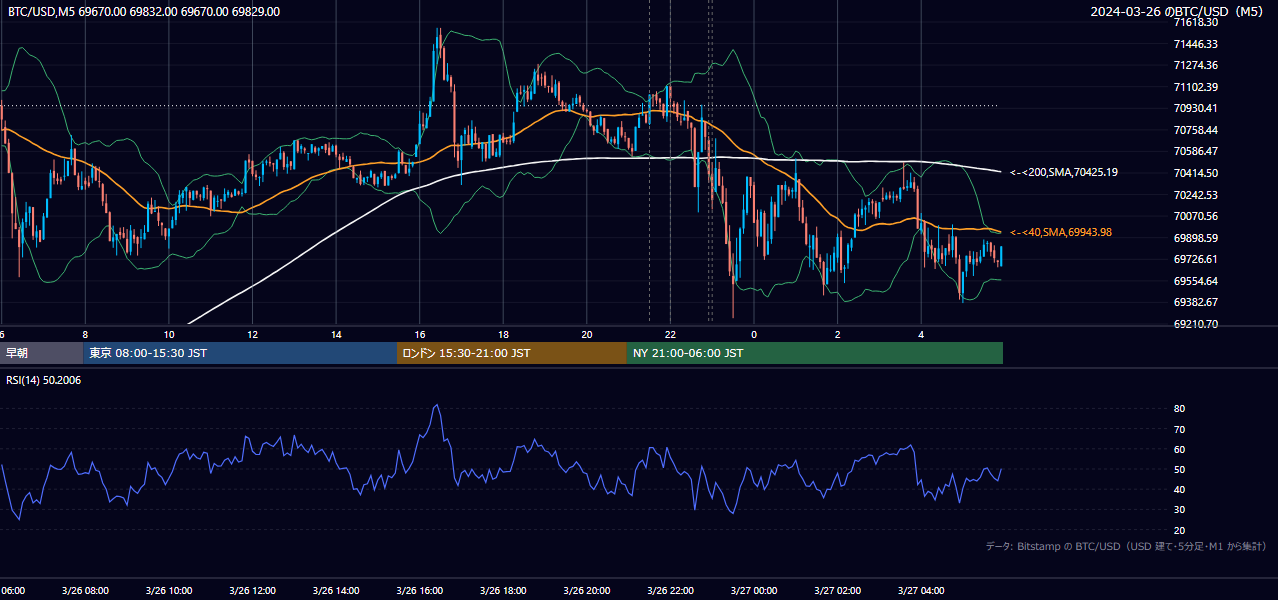Select the RSI axis value 70

(x=1180, y=429)
